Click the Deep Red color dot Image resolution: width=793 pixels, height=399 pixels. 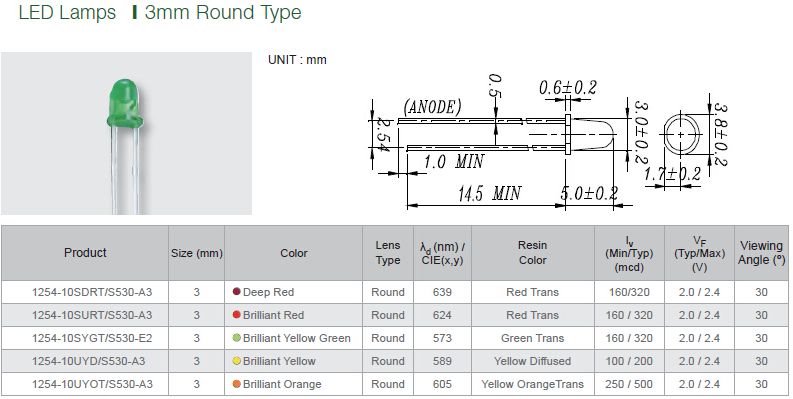coord(236,292)
